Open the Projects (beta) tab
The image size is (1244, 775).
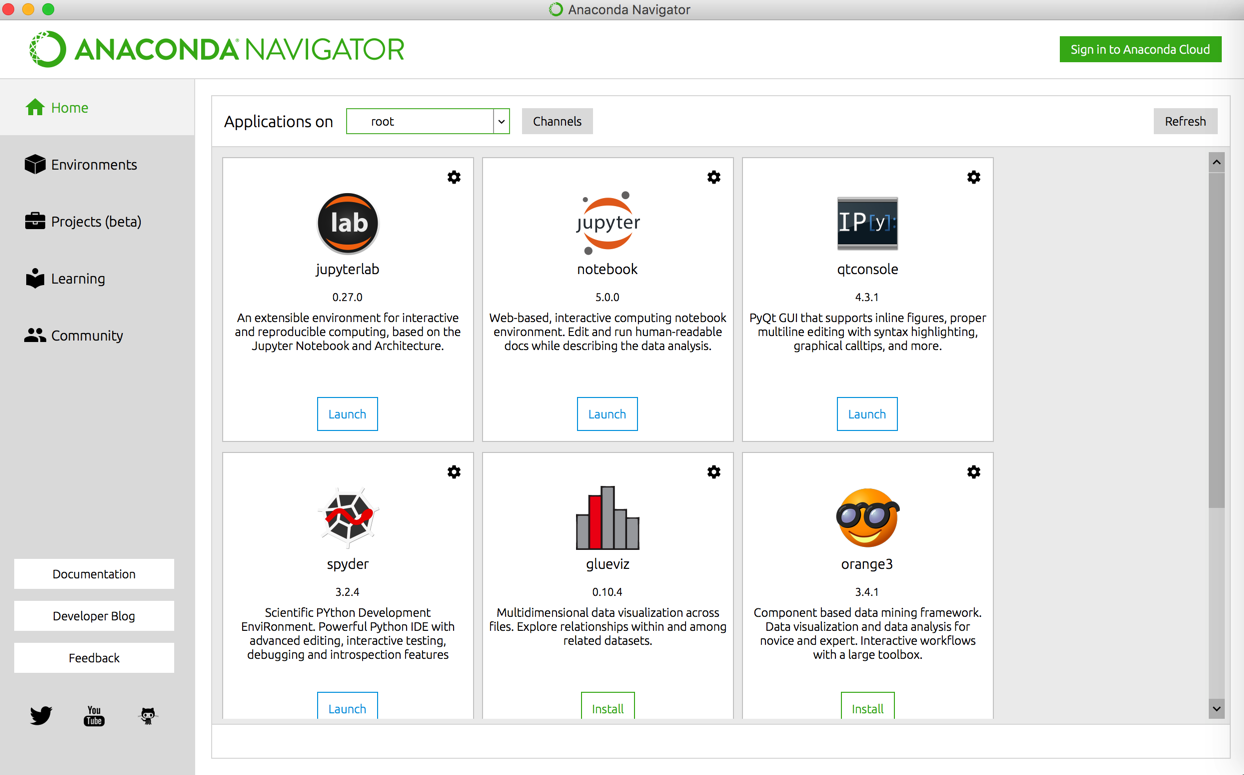97,221
